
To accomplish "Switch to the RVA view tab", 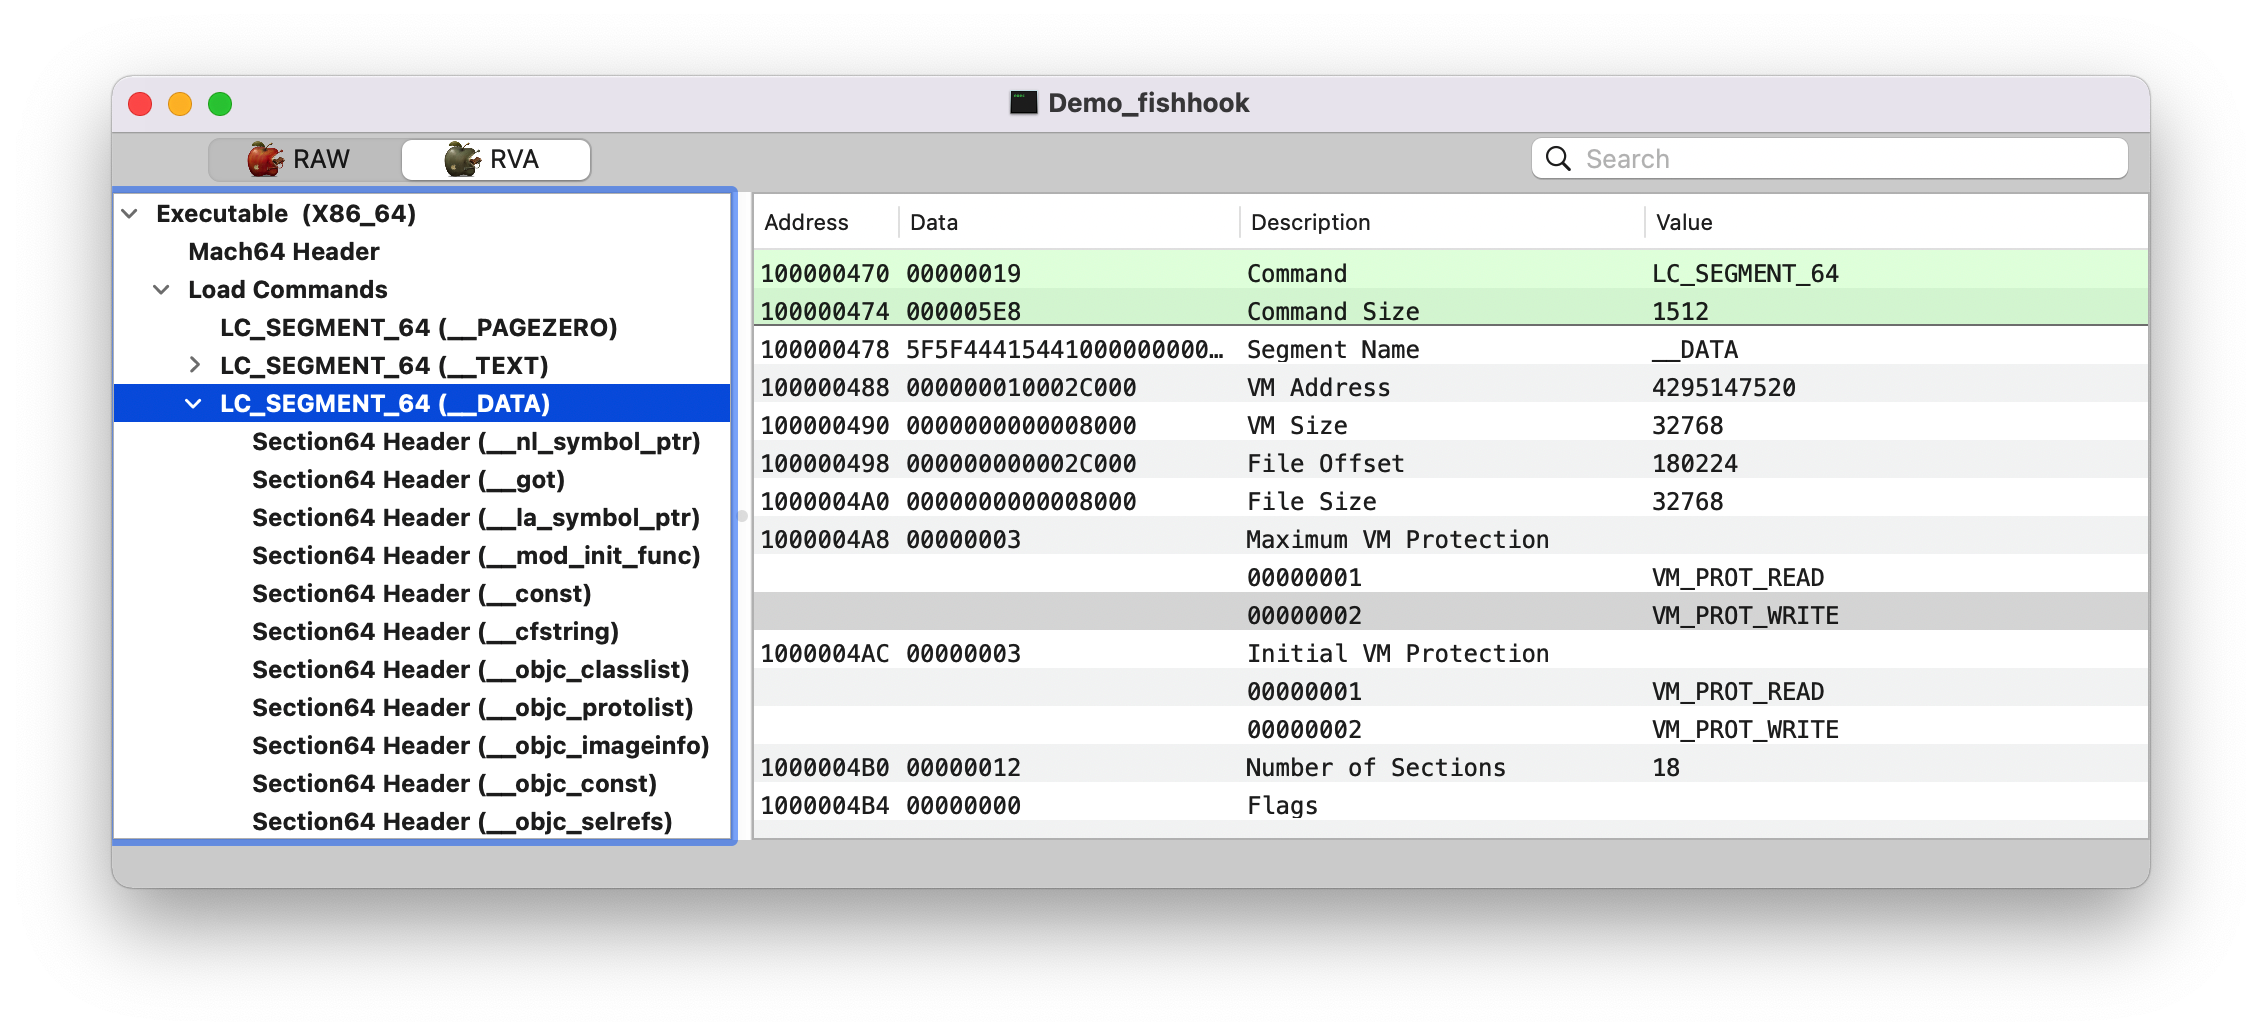I will 495,159.
